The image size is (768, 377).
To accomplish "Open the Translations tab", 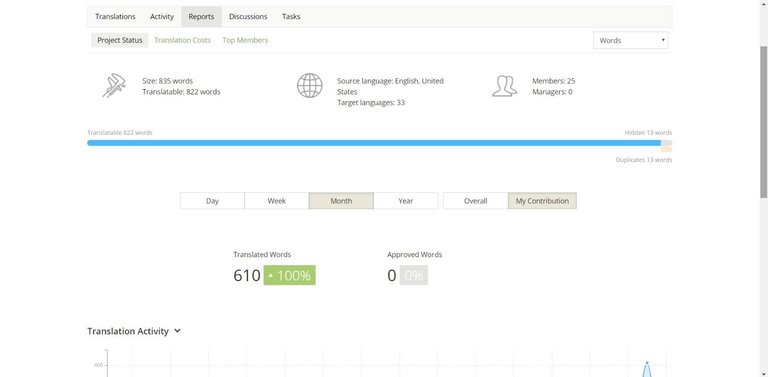I will 115,17.
